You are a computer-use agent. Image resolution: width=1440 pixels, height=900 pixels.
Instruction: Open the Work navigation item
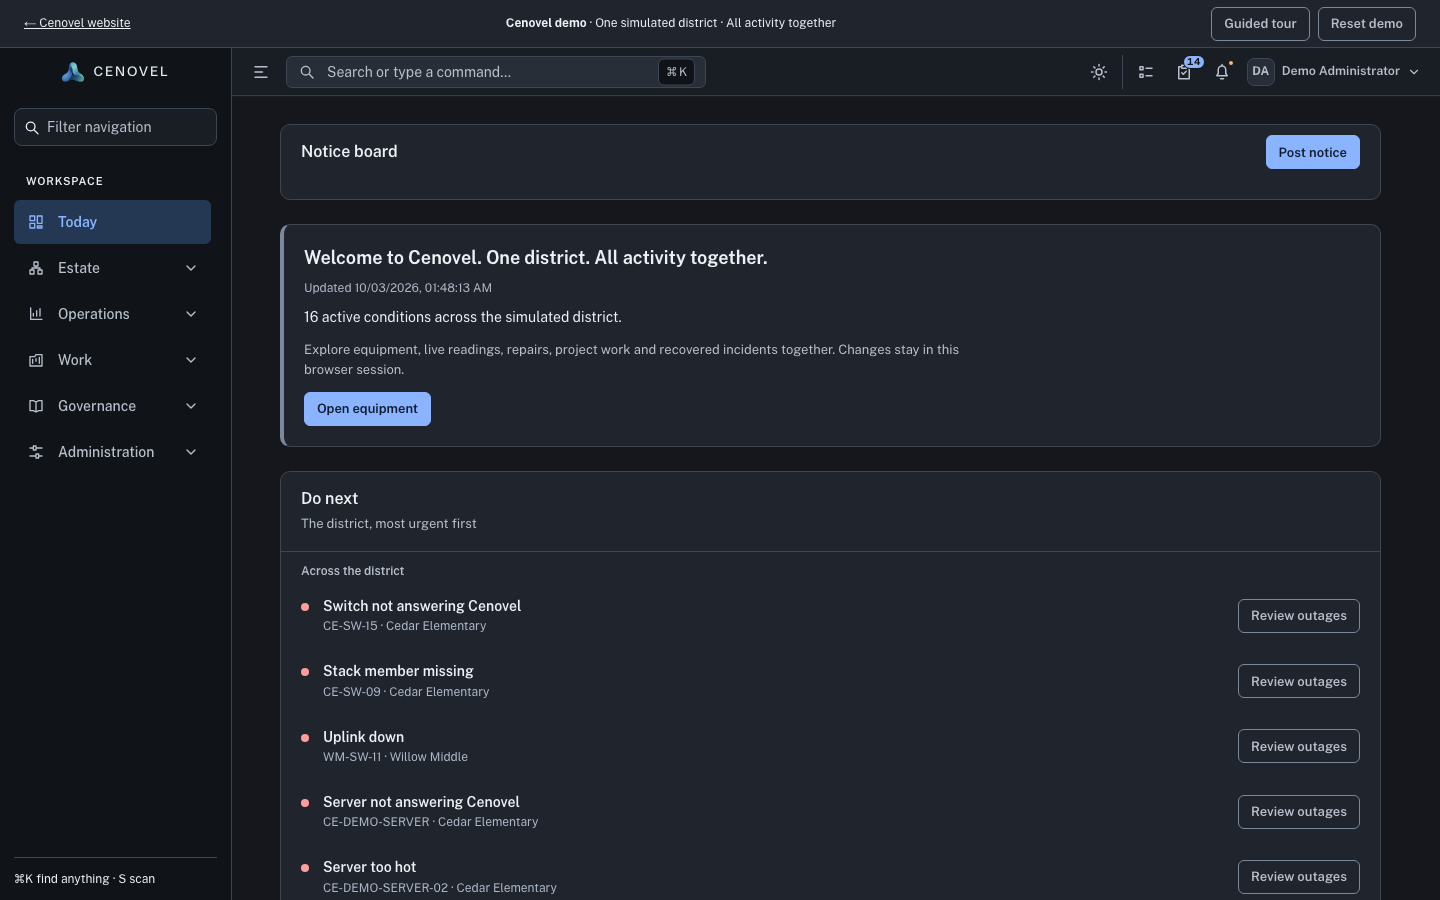pyautogui.click(x=112, y=360)
